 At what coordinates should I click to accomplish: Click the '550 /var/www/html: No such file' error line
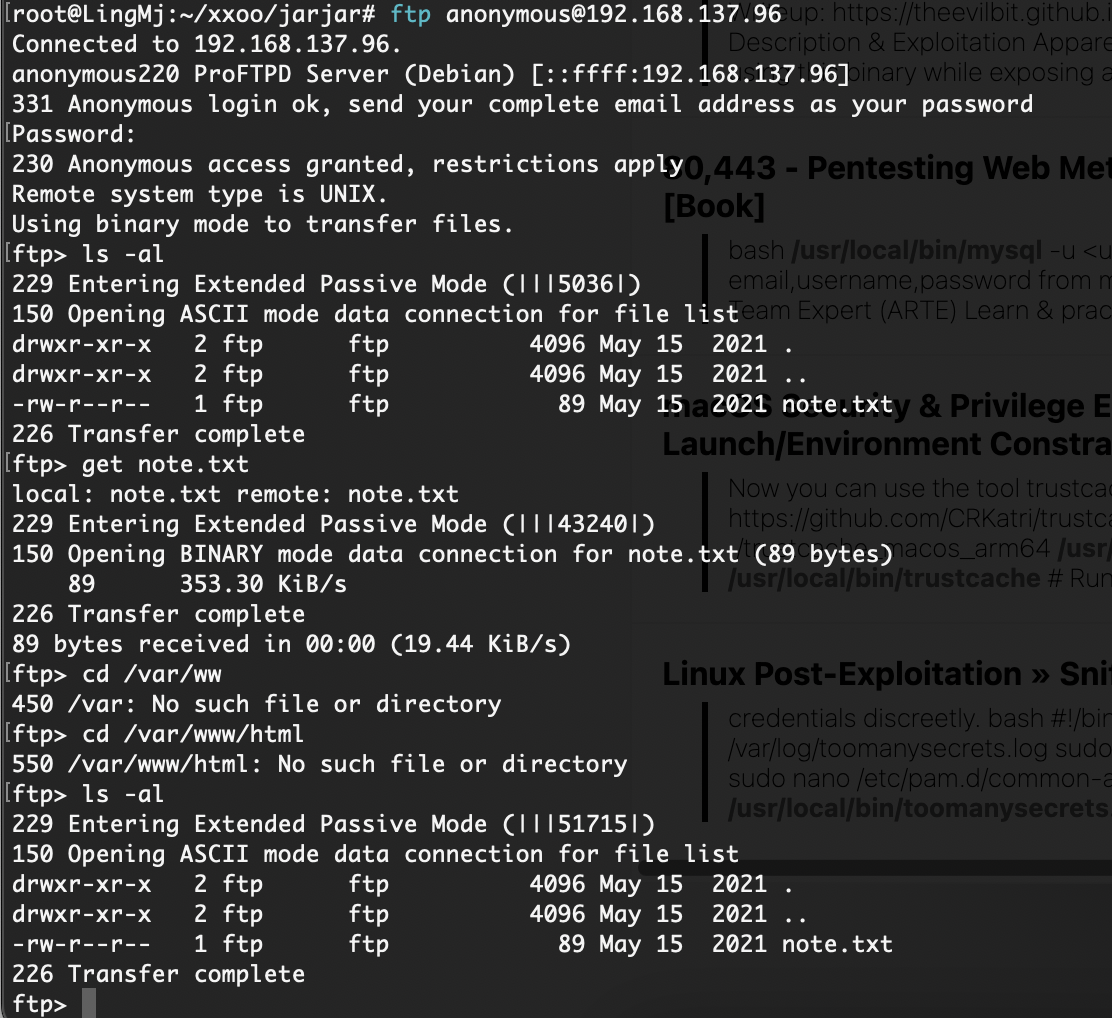(319, 764)
